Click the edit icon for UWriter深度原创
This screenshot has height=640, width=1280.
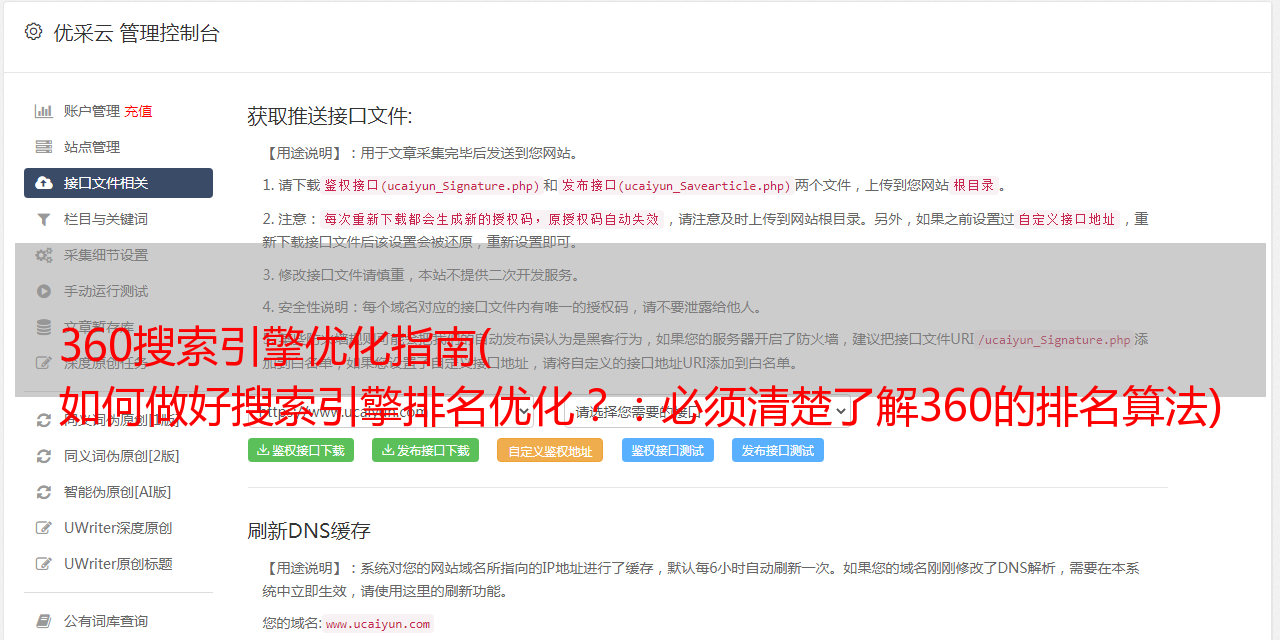[x=44, y=528]
